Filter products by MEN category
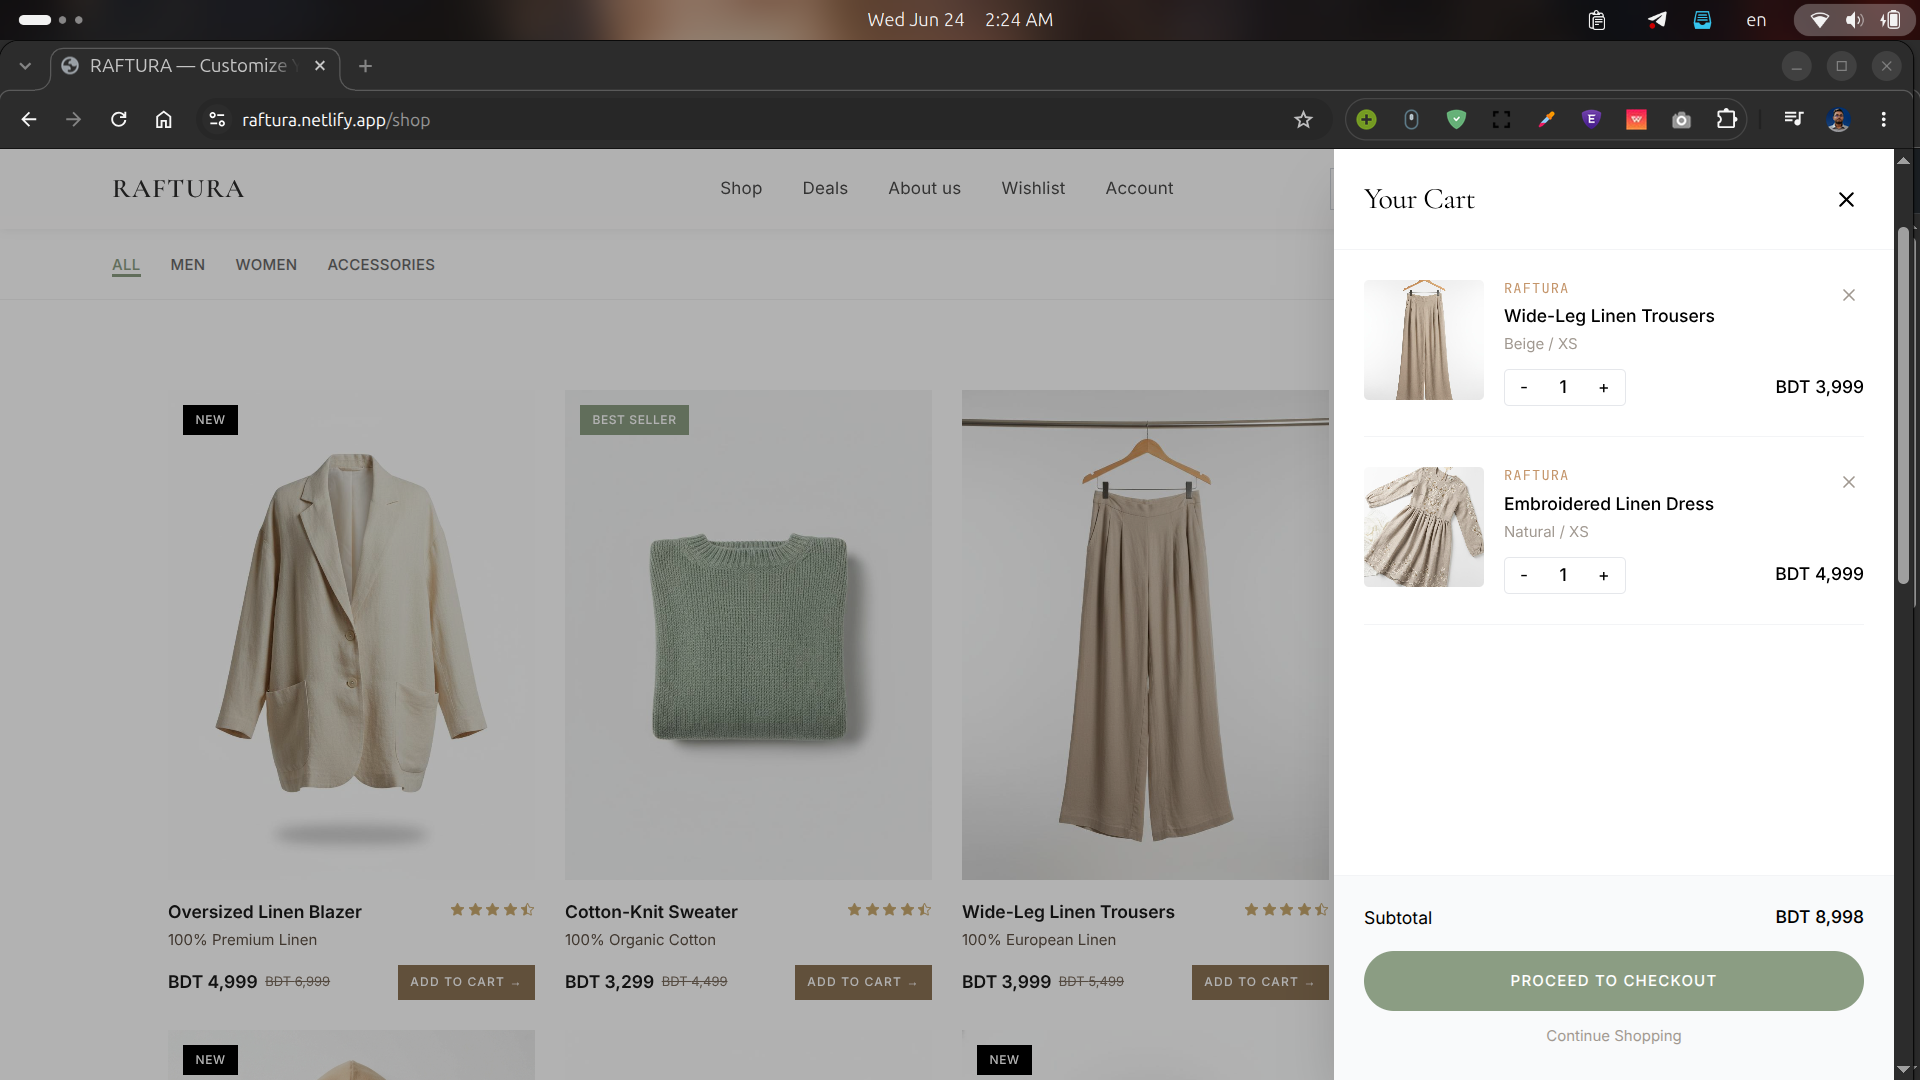Viewport: 1920px width, 1080px height. click(188, 265)
